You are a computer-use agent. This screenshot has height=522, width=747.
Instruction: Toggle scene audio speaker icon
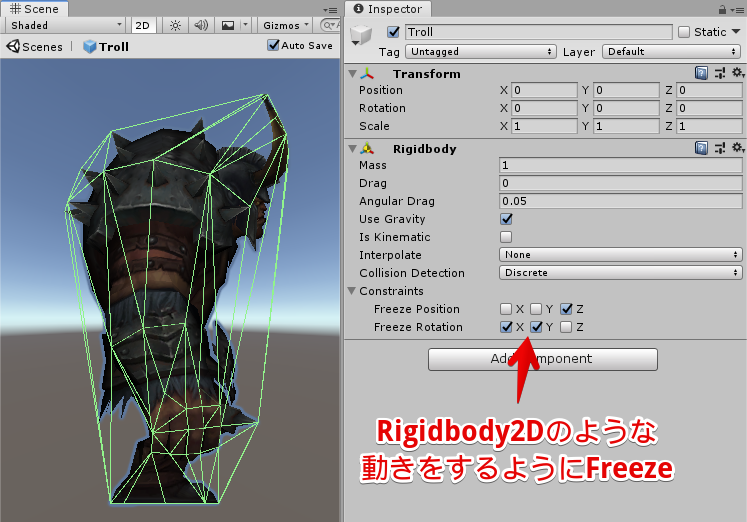201,25
